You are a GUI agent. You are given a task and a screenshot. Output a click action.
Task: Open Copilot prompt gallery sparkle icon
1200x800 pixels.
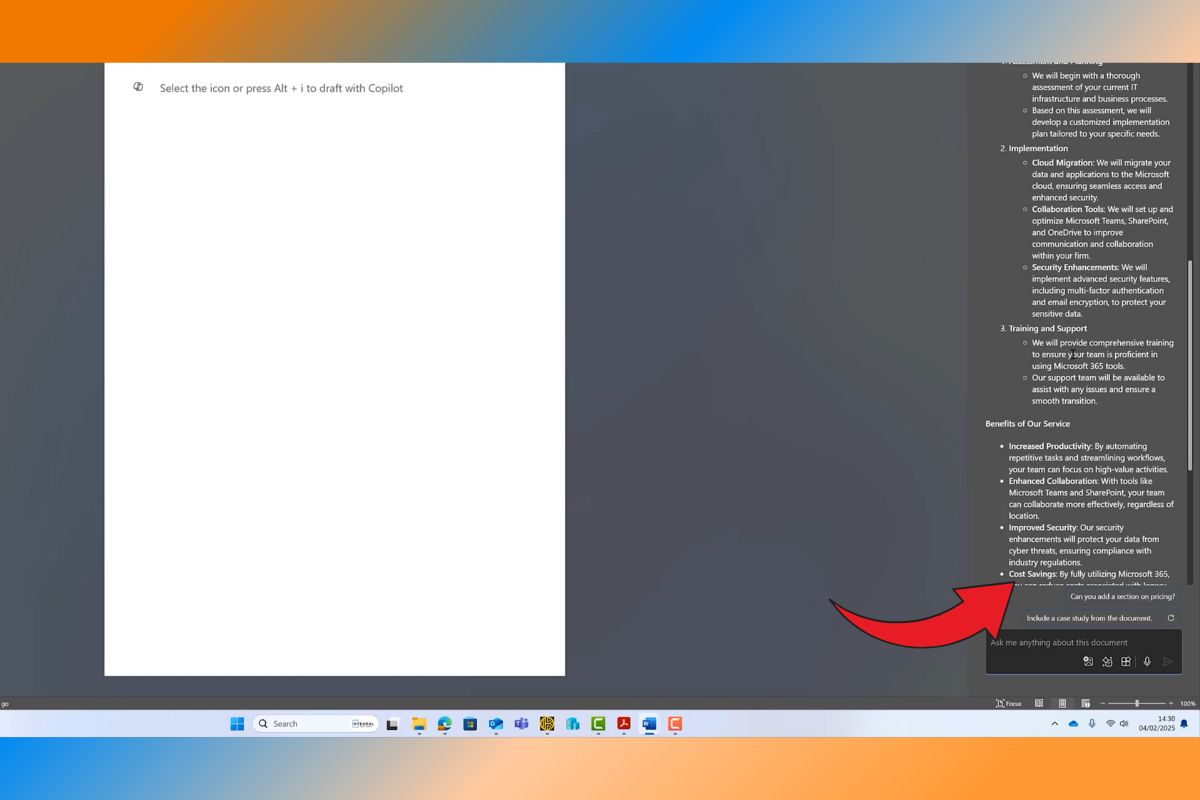click(1107, 661)
